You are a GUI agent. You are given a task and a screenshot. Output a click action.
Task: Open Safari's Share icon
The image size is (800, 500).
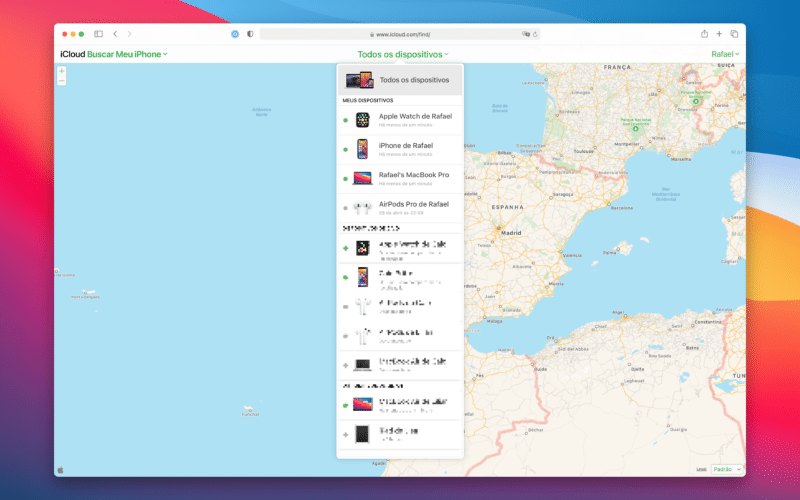coord(704,34)
